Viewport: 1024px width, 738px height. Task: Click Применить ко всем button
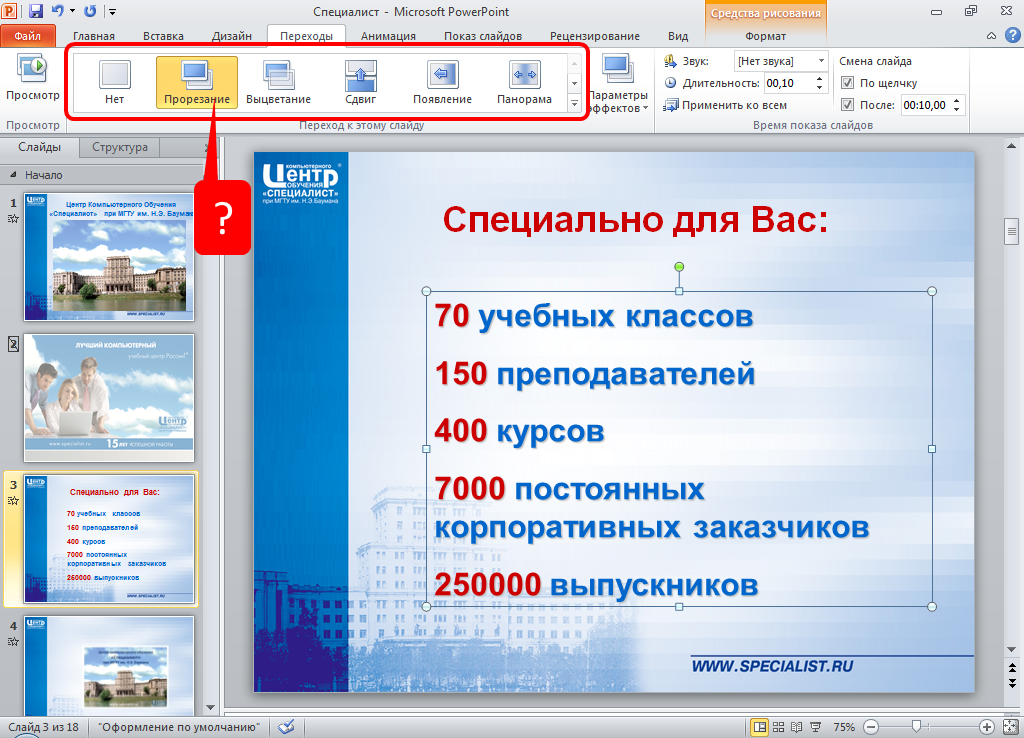click(725, 105)
